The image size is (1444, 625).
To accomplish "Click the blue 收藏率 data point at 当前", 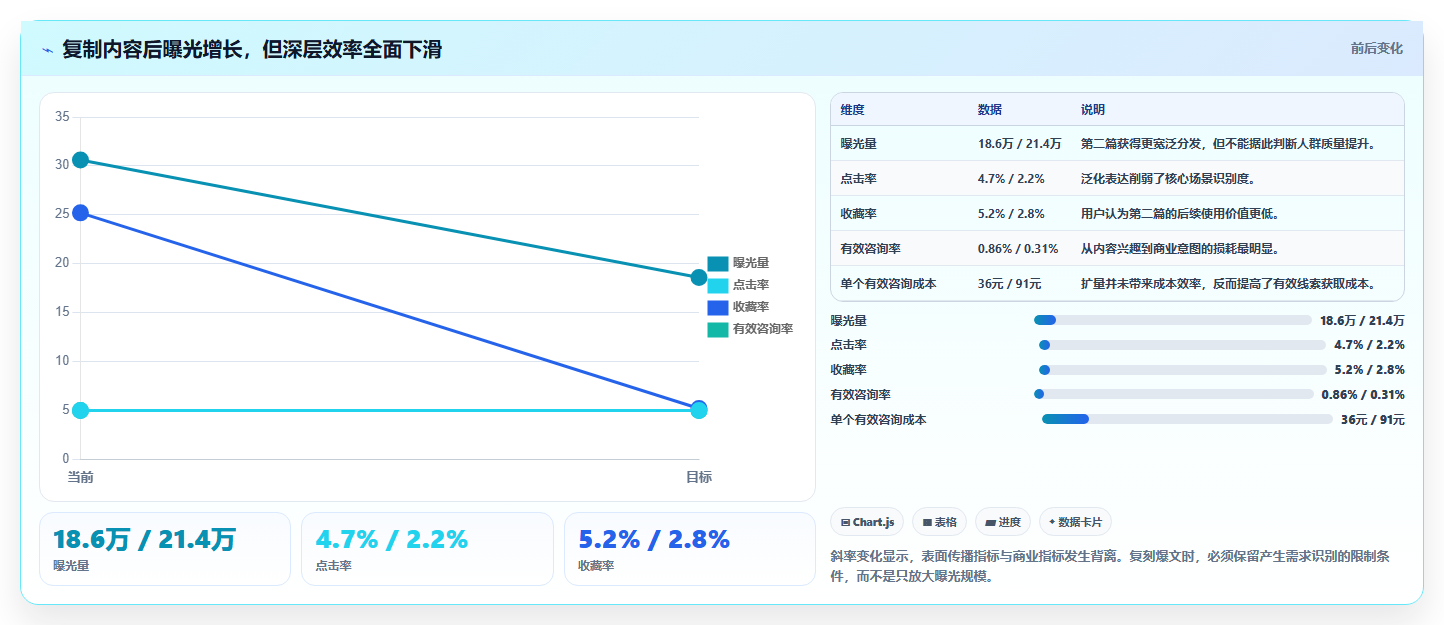I will click(80, 213).
